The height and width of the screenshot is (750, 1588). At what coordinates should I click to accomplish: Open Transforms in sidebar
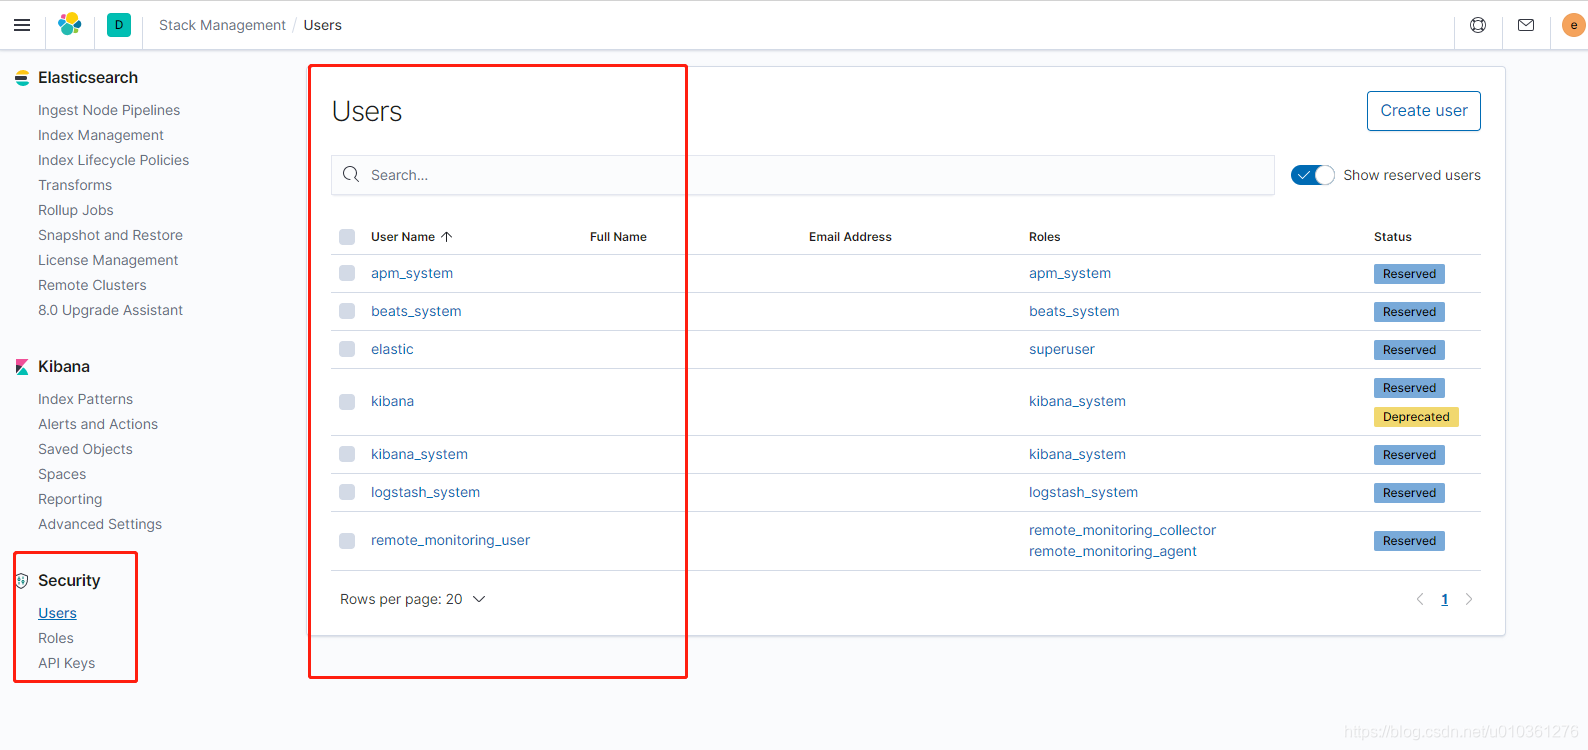coord(75,185)
